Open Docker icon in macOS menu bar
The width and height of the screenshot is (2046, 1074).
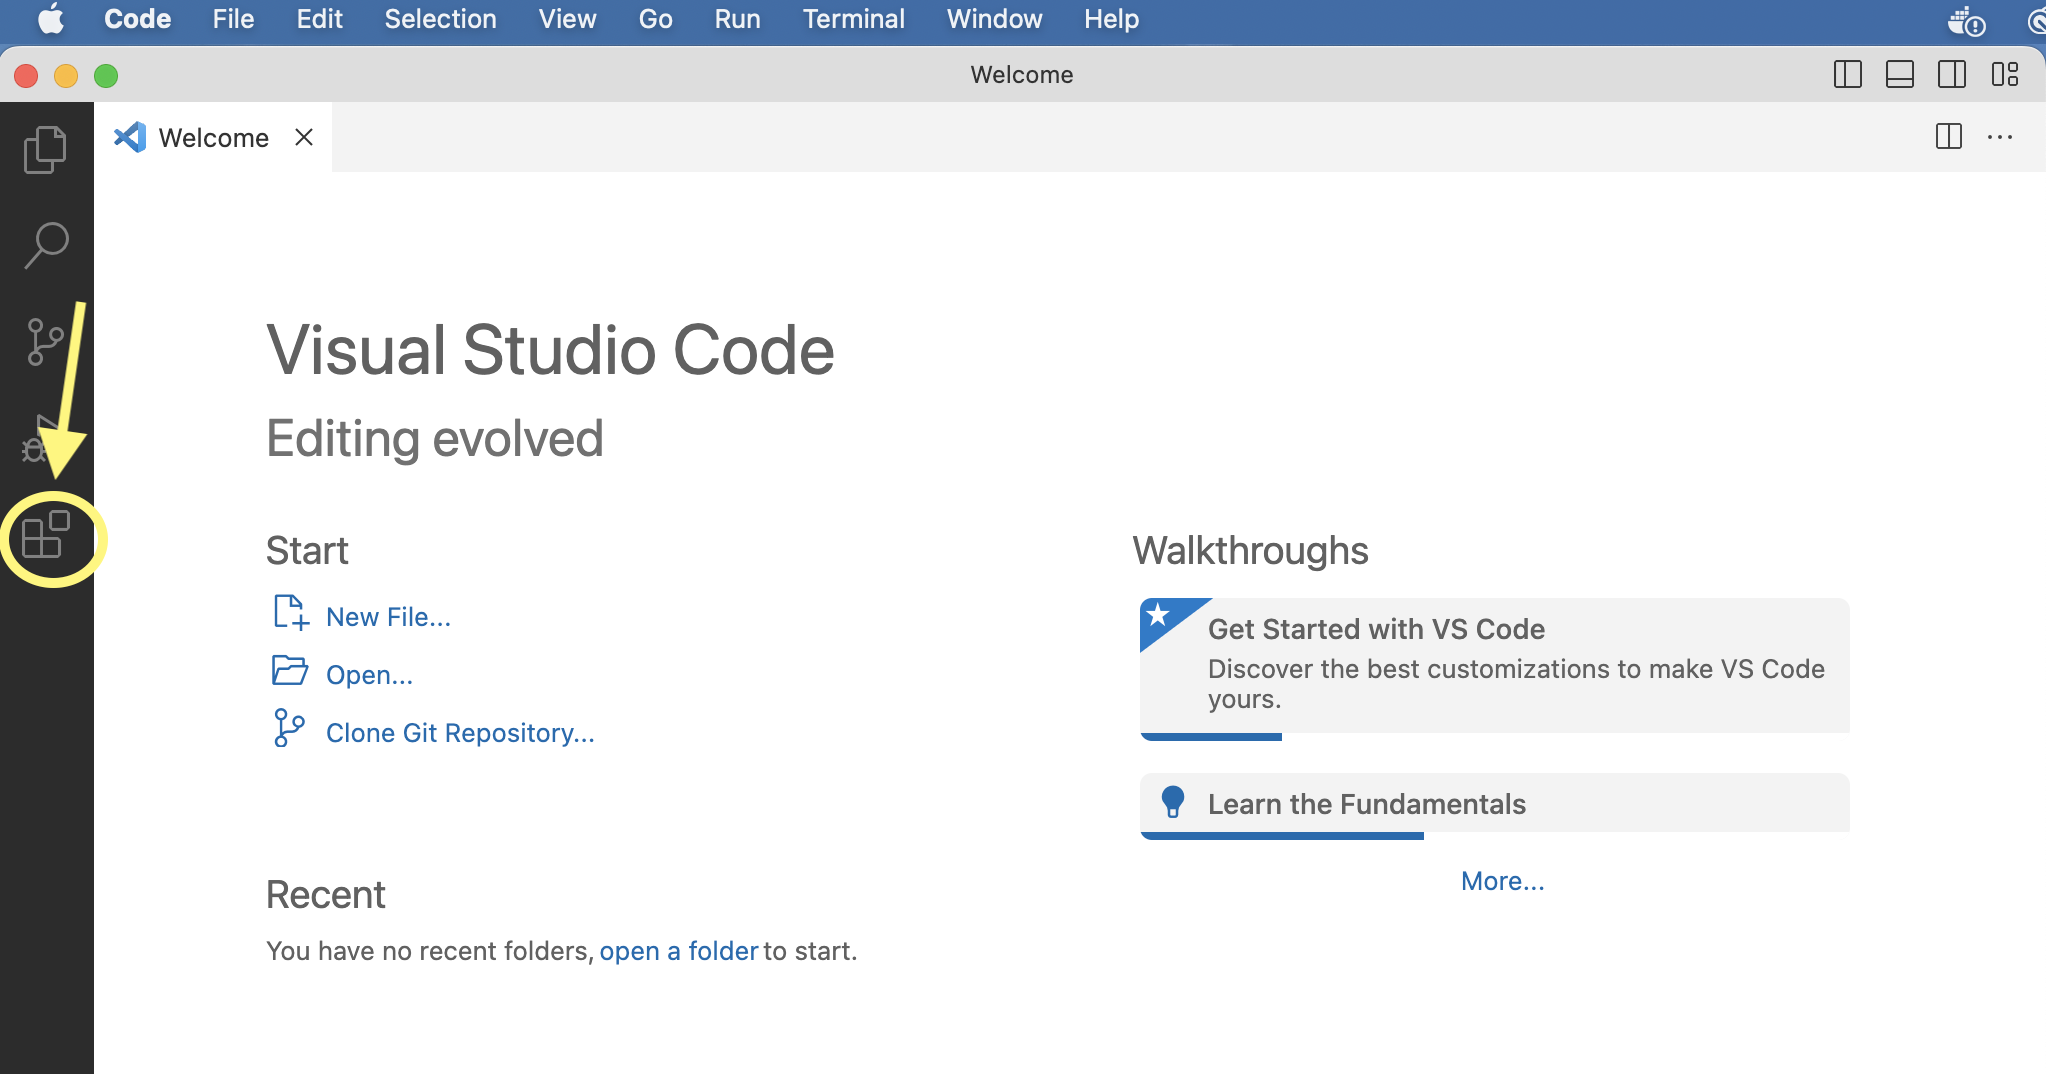coord(1966,20)
